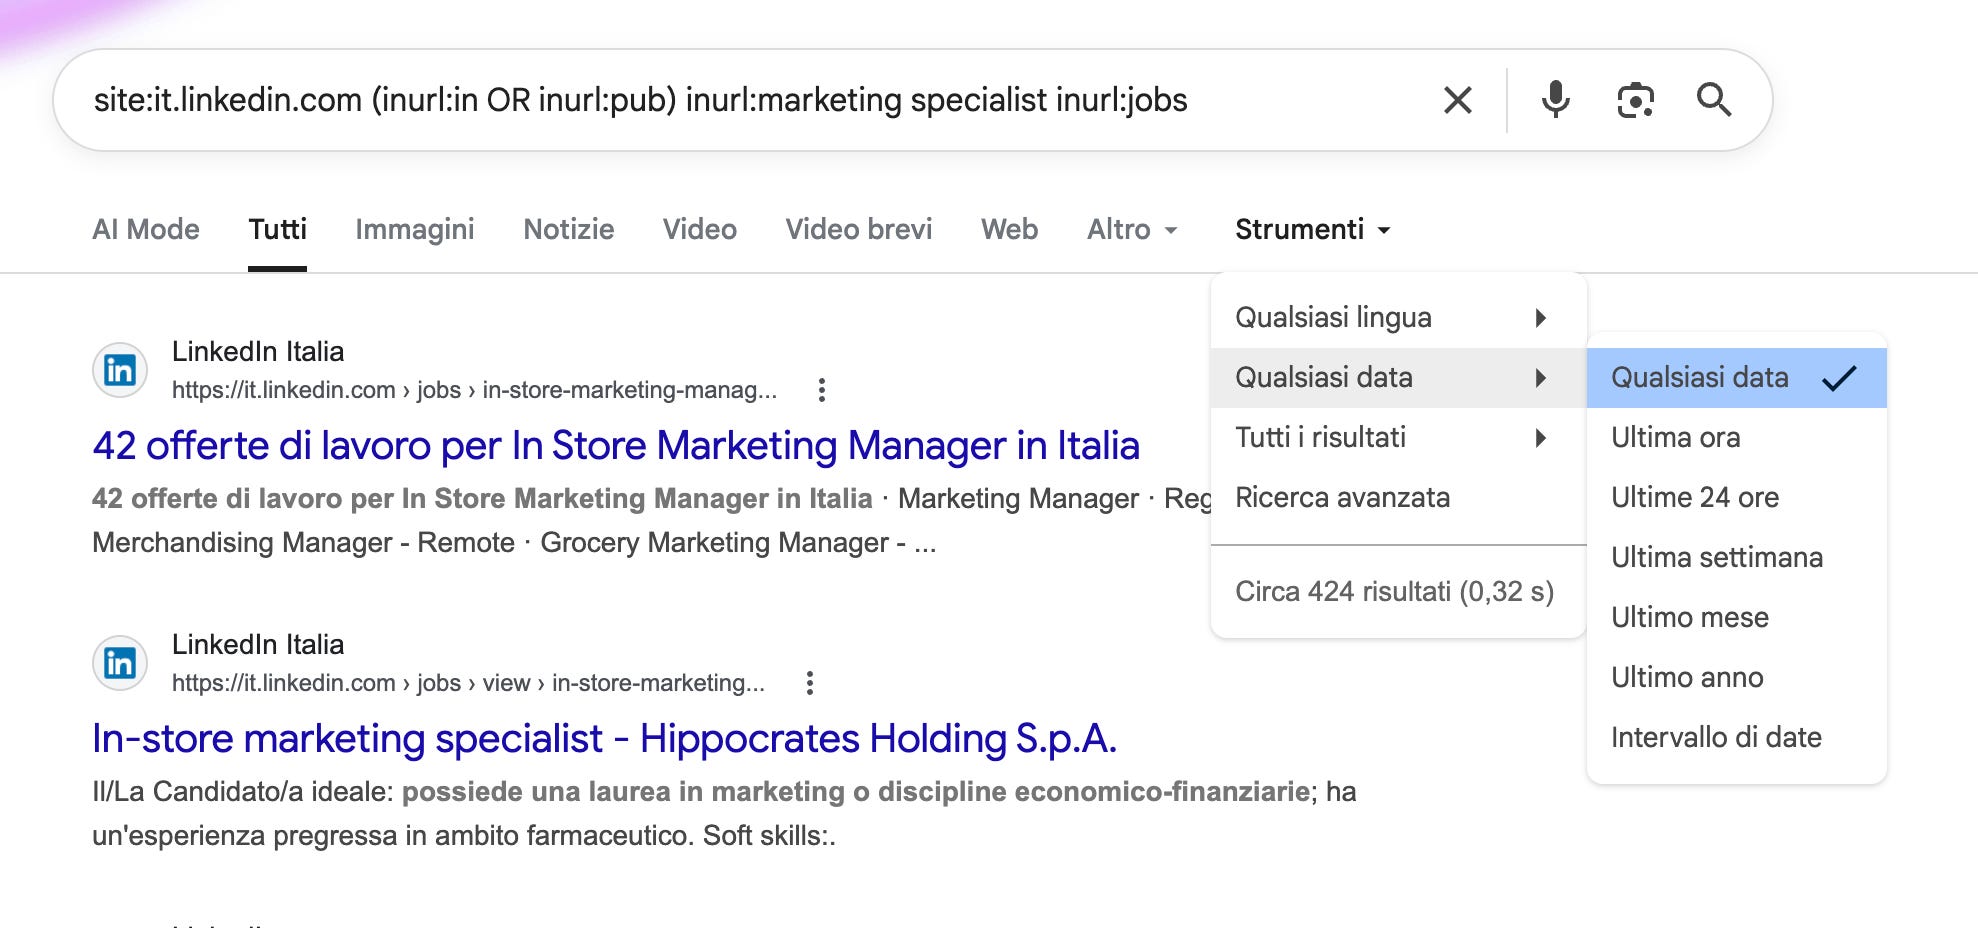This screenshot has width=1978, height=928.
Task: Filter results by Ultime 24 ore
Action: 1736,498
